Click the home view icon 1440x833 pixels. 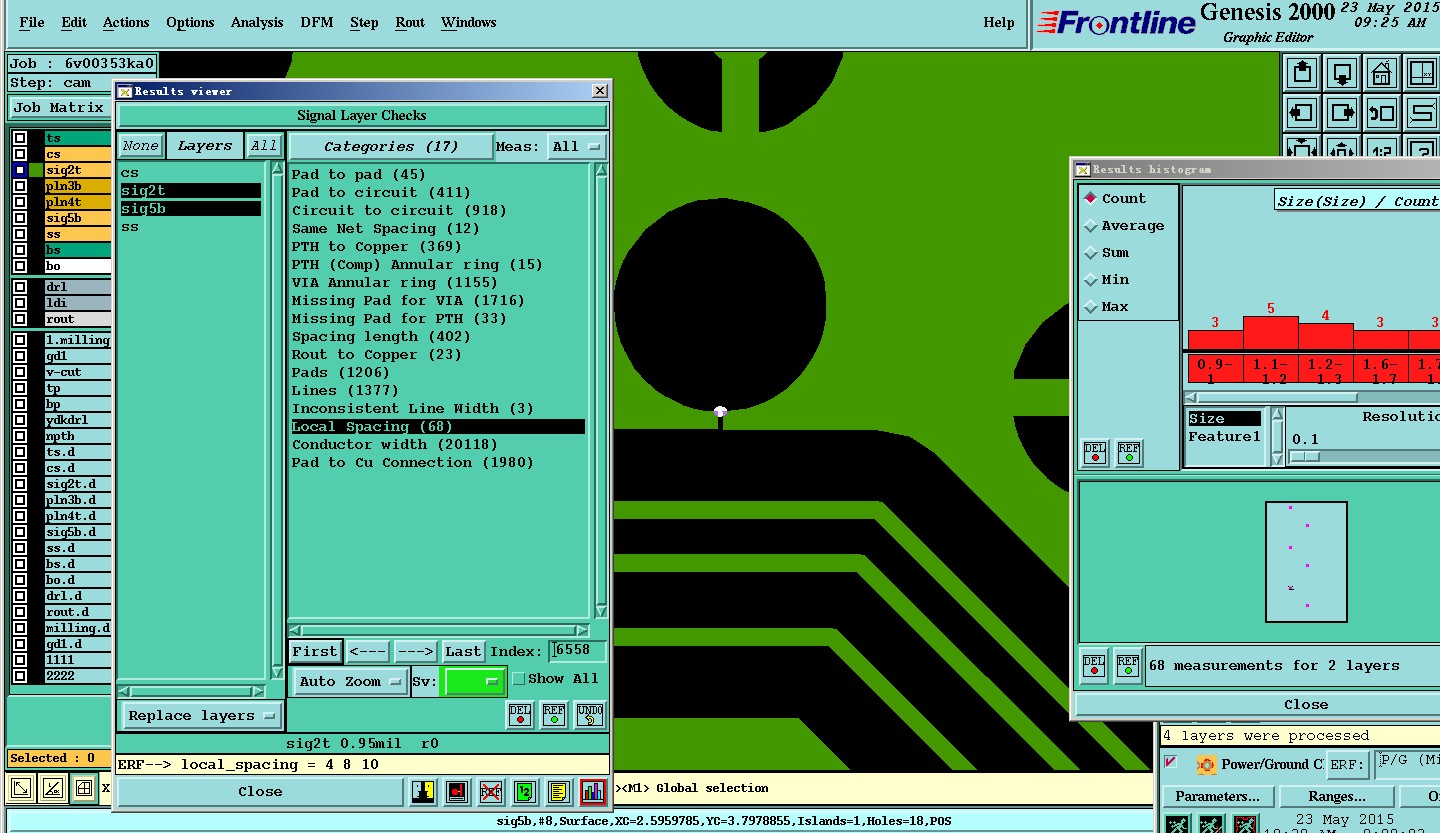click(1382, 72)
